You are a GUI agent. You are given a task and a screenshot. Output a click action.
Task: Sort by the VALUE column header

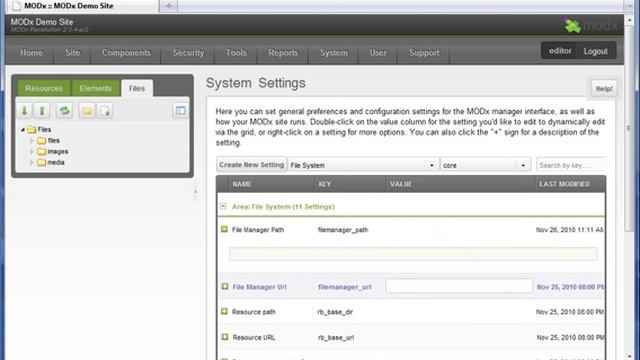tap(461, 184)
